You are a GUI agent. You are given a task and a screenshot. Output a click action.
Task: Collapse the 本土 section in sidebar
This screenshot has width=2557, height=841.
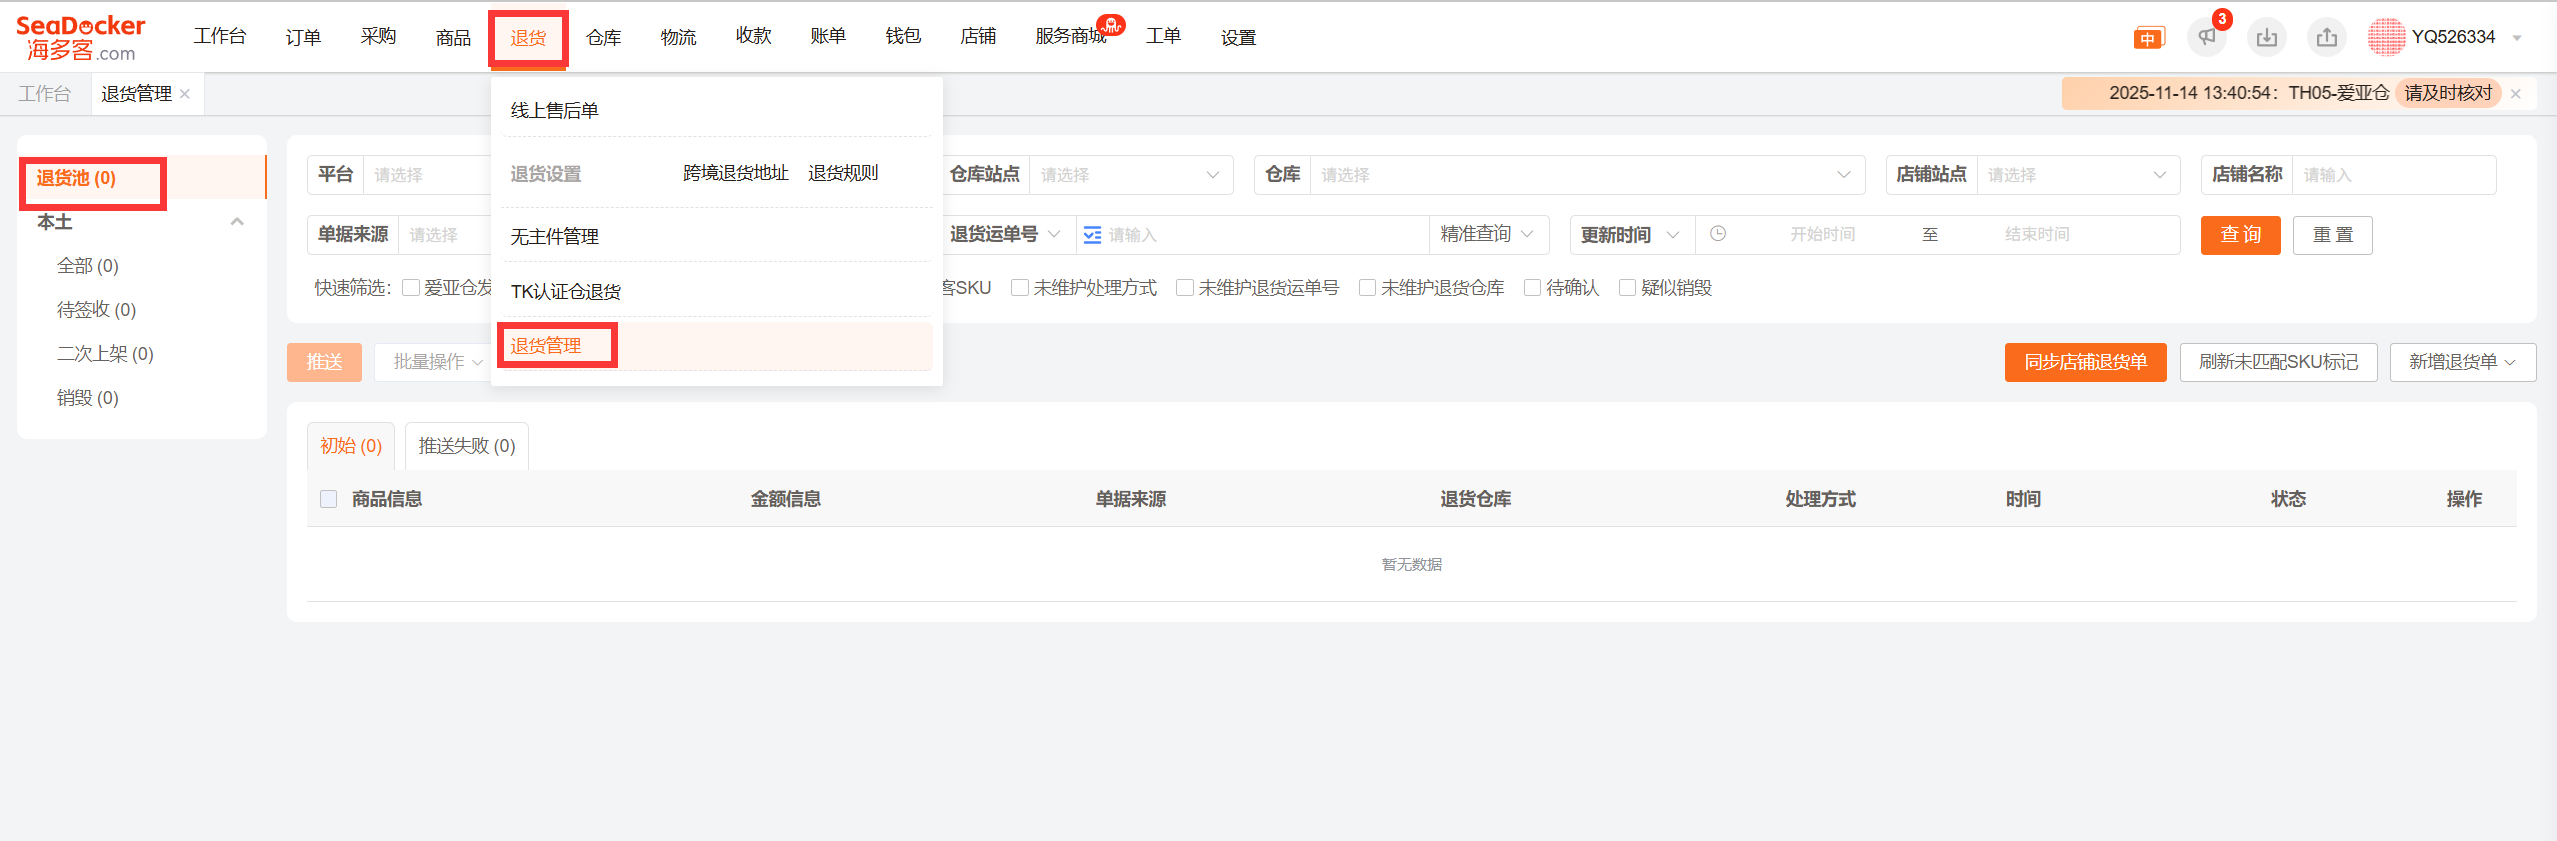pyautogui.click(x=237, y=222)
